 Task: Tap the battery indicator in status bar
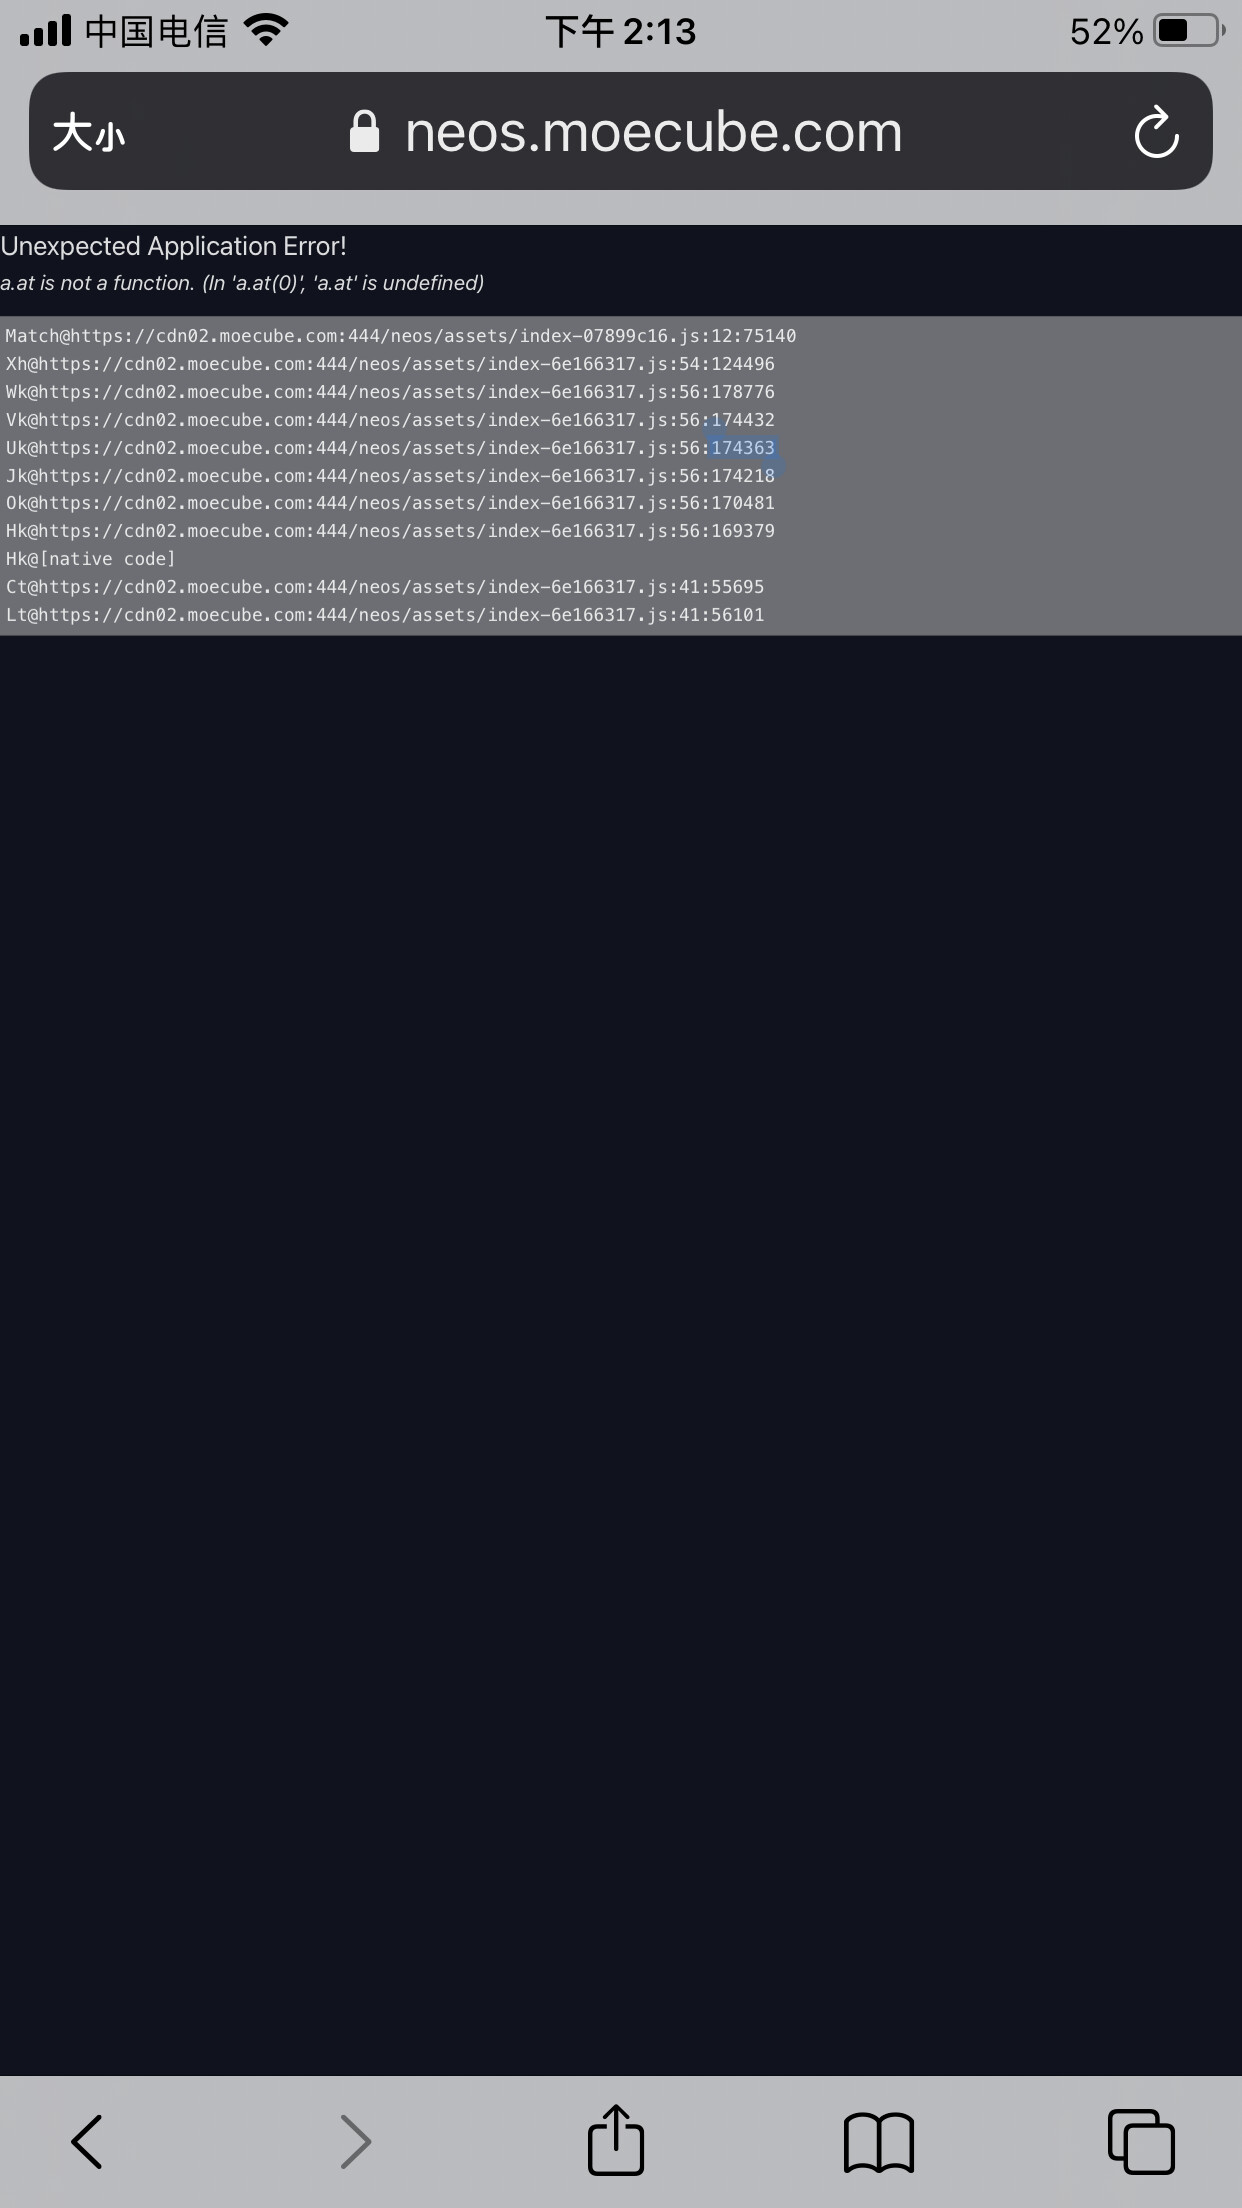point(1189,31)
